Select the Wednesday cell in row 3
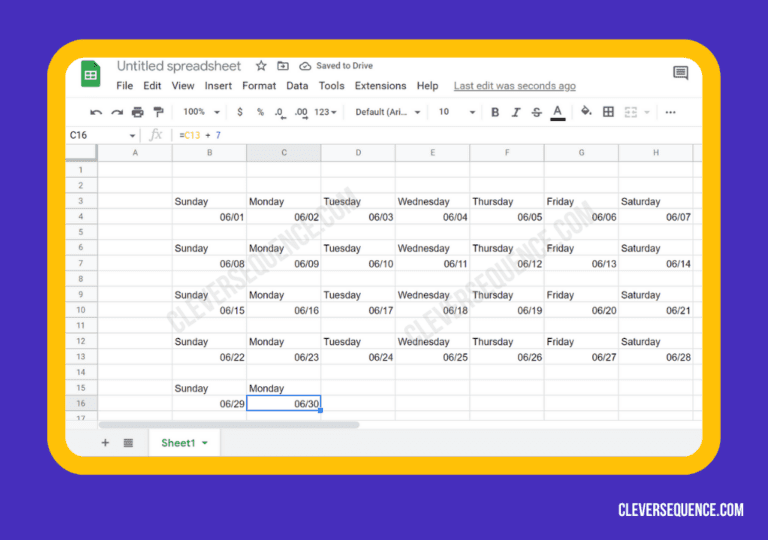The image size is (768, 540). 432,201
